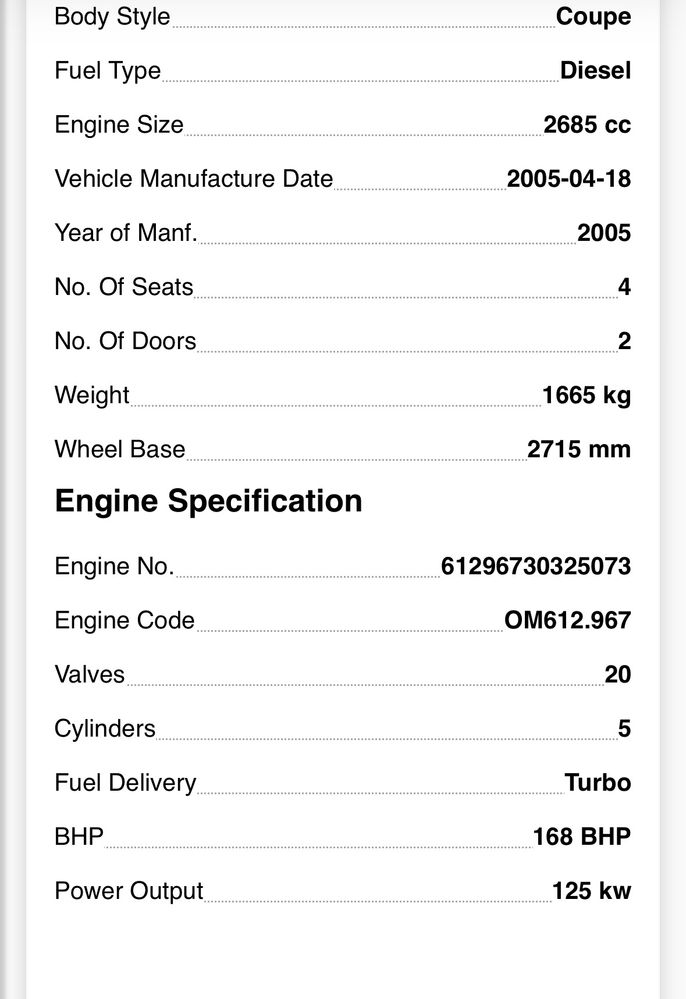The width and height of the screenshot is (686, 999).
Task: Click the Year of Manf. label
Action: coord(125,233)
